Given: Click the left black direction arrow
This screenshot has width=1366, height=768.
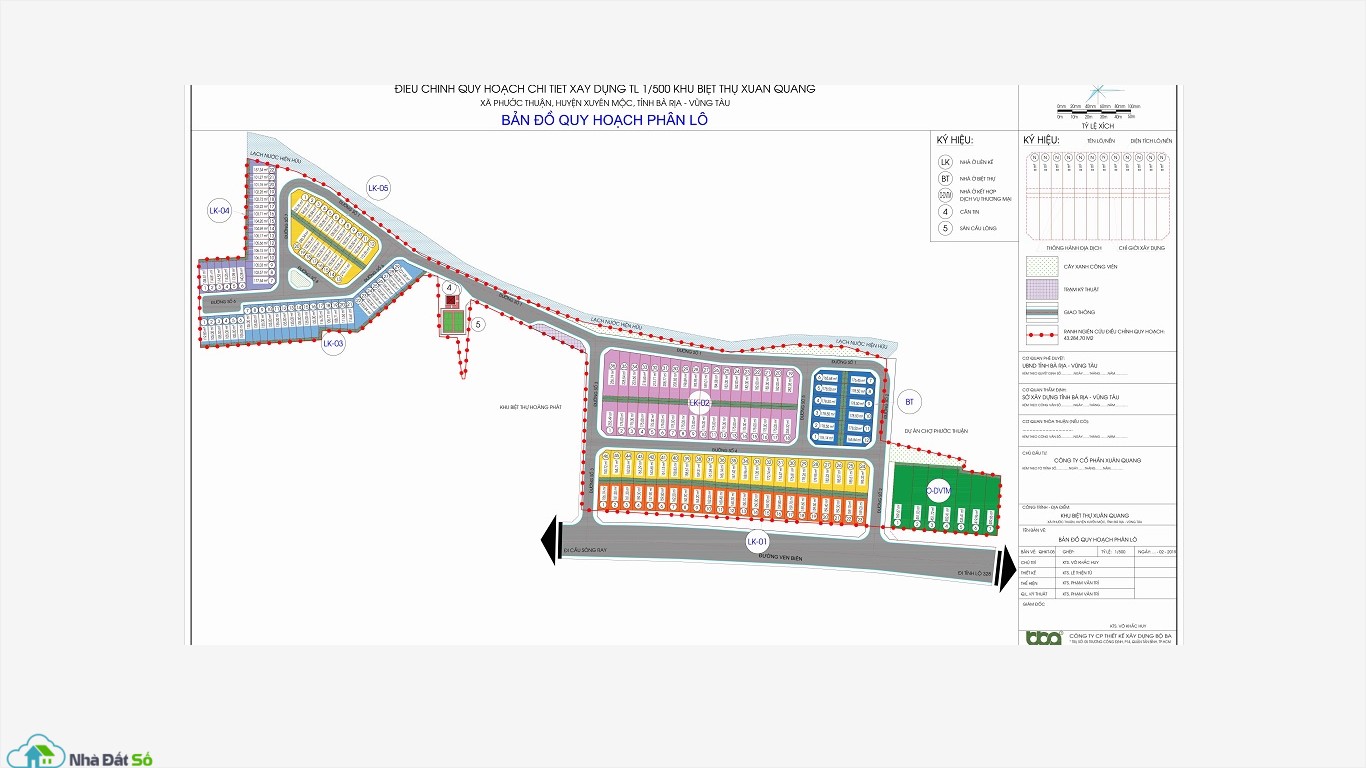Looking at the screenshot, I should coord(549,540).
